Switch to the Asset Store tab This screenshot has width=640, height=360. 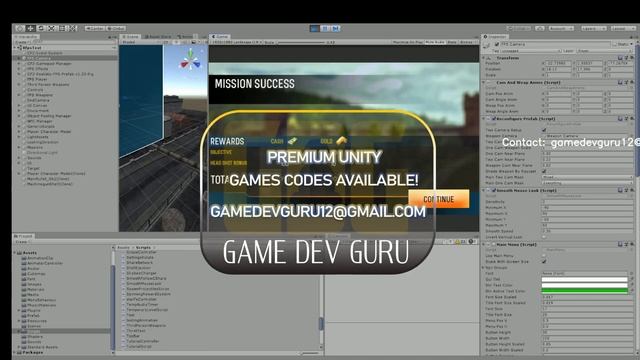[158, 37]
